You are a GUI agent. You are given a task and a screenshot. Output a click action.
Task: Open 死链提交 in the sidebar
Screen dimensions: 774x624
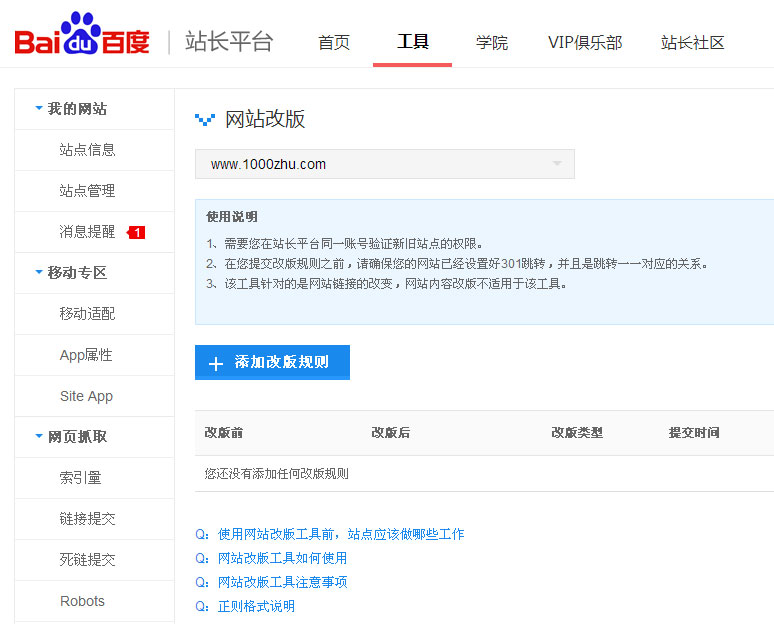87,560
